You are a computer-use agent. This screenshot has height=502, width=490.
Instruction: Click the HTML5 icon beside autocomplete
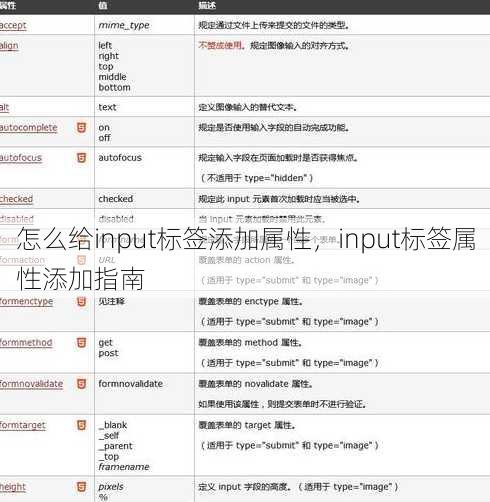pyautogui.click(x=81, y=127)
